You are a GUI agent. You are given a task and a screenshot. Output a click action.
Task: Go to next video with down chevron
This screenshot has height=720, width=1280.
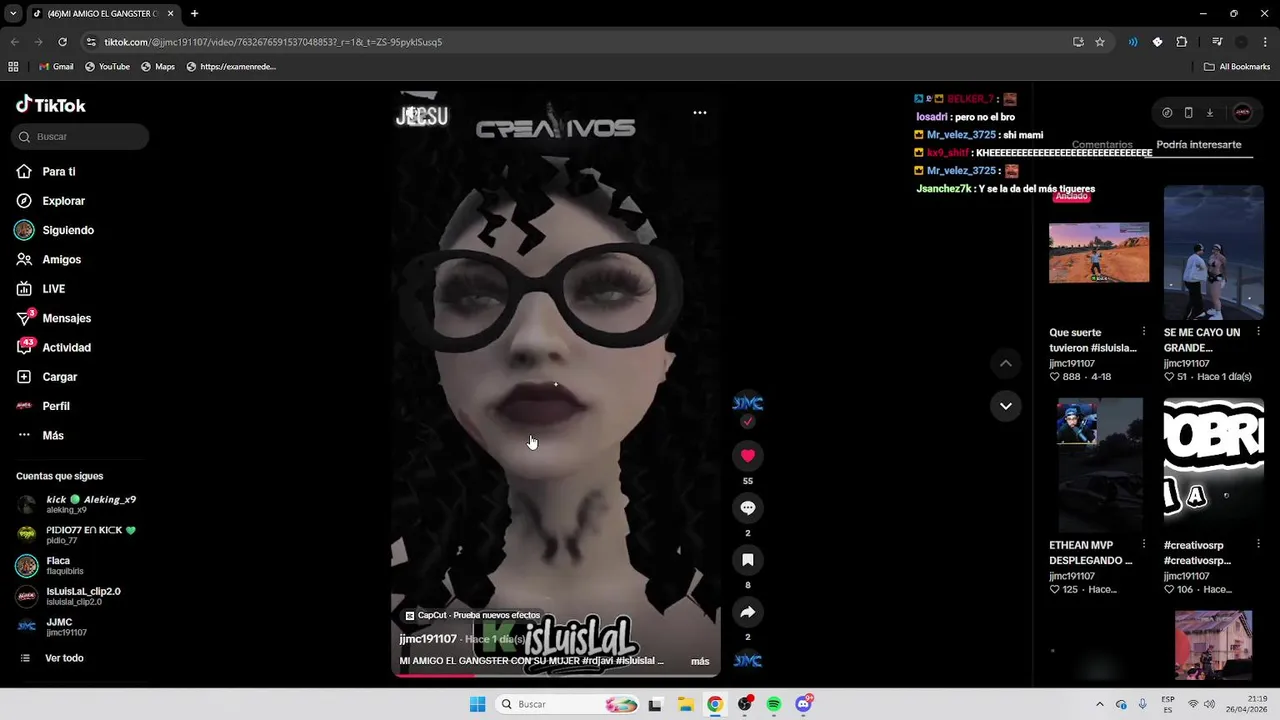1006,406
